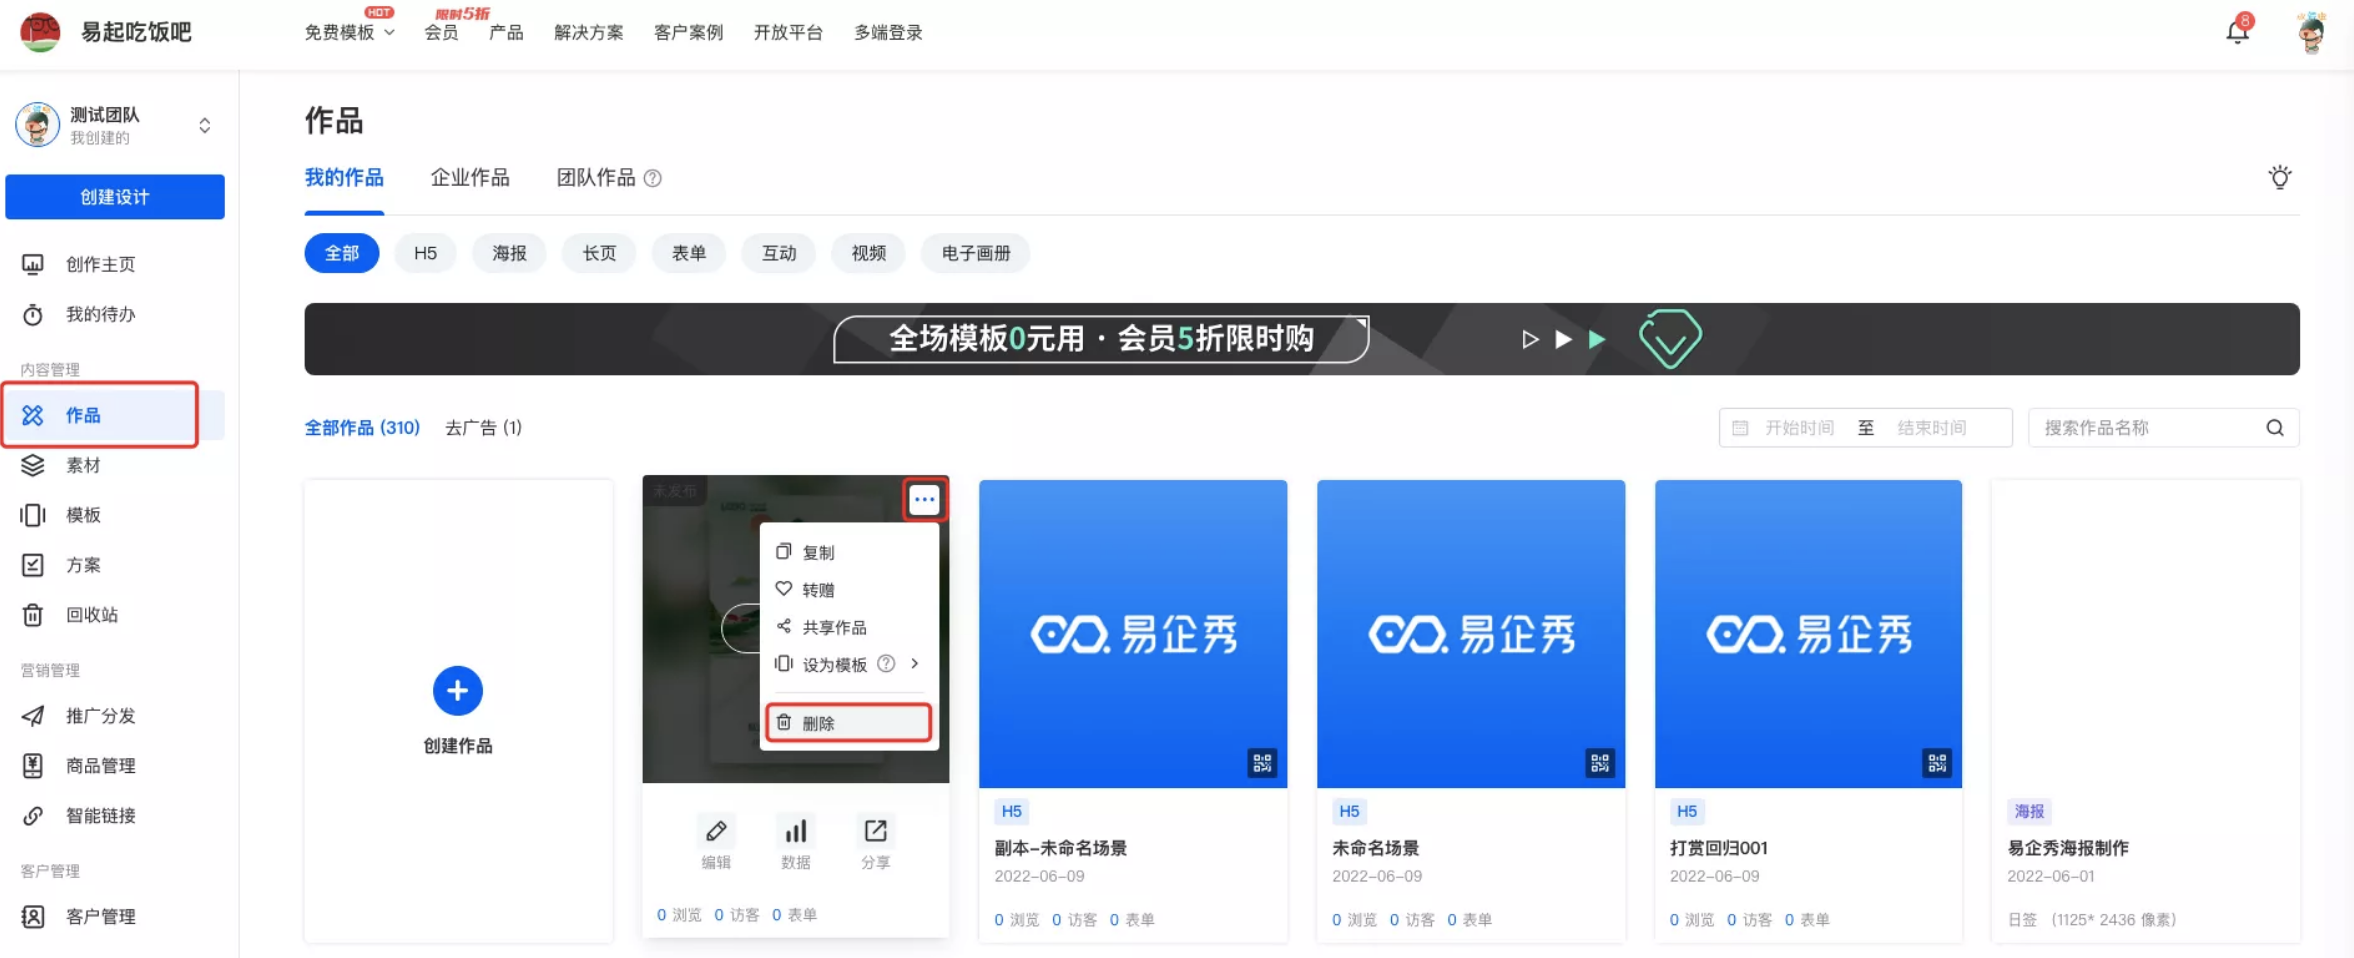Viewport: 2354px width, 958px height.
Task: Open 推广分发 in the sidebar
Action: click(100, 716)
